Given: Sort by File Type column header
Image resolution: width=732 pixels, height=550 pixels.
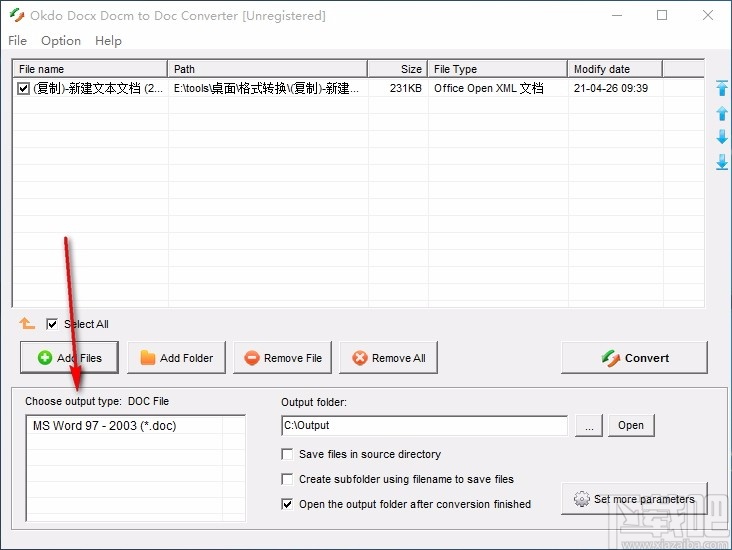Looking at the screenshot, I should (x=498, y=69).
